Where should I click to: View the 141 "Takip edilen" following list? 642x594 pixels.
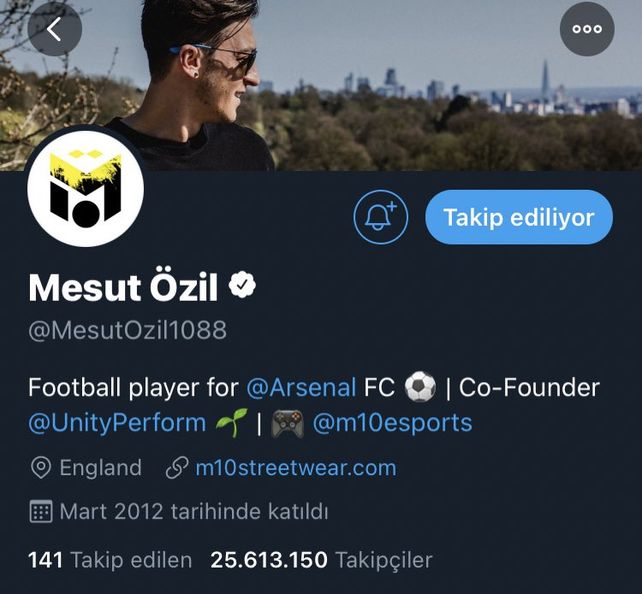tap(110, 560)
